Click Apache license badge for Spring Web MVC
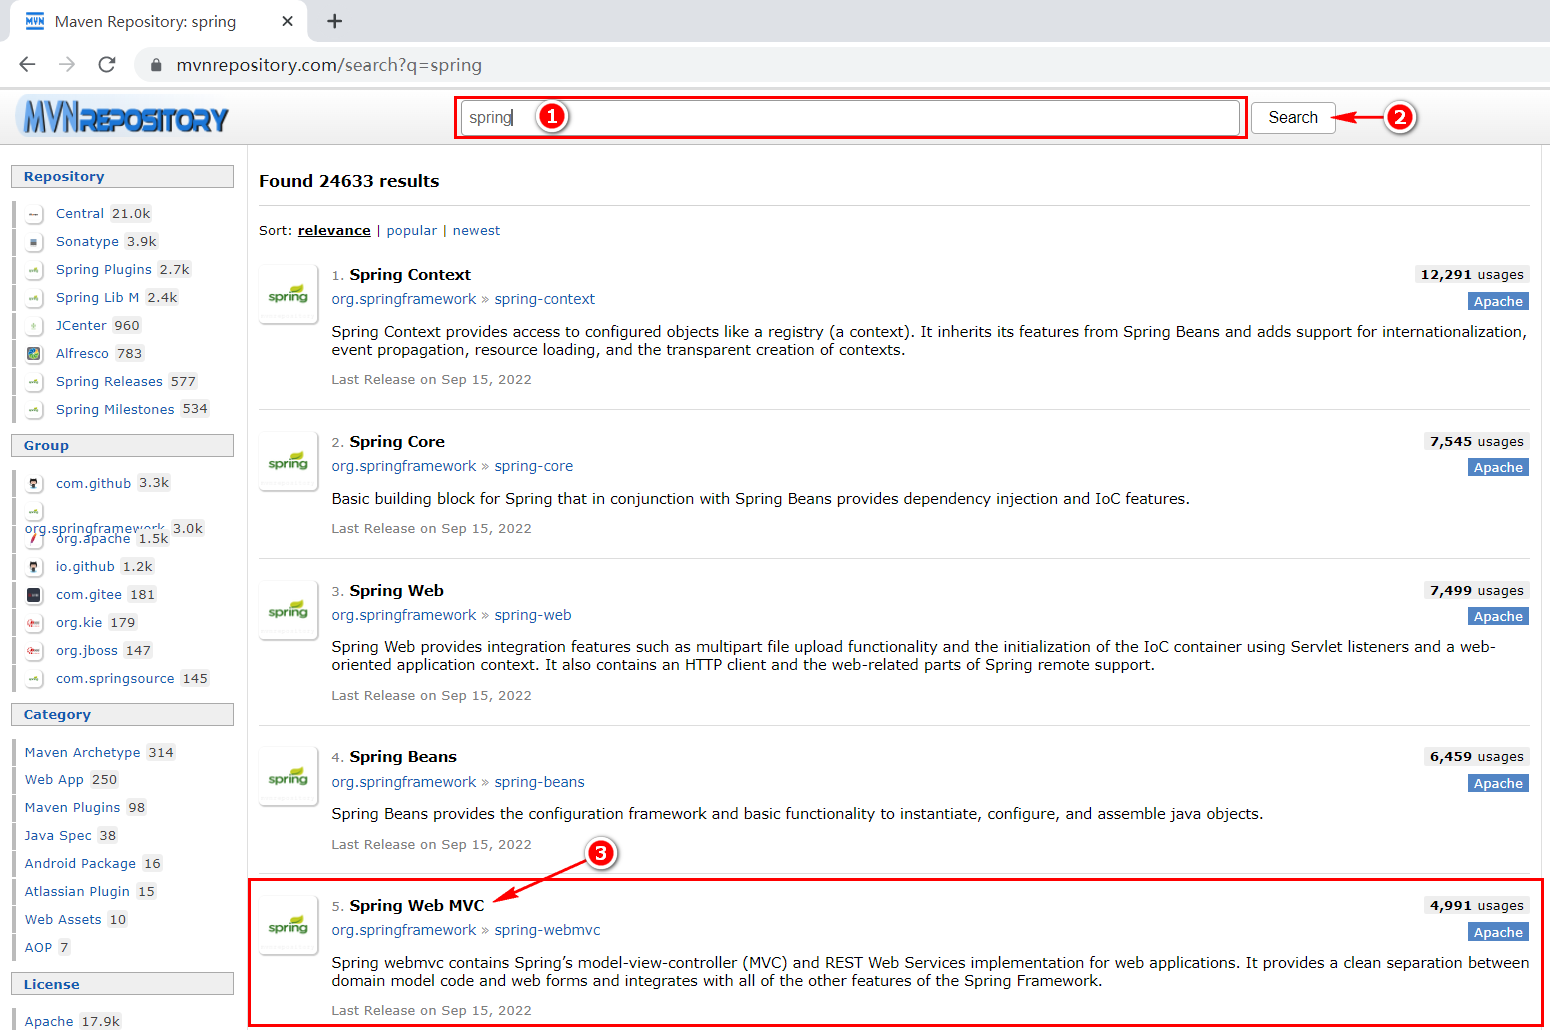Screen dimensions: 1550x1030 click(1498, 932)
